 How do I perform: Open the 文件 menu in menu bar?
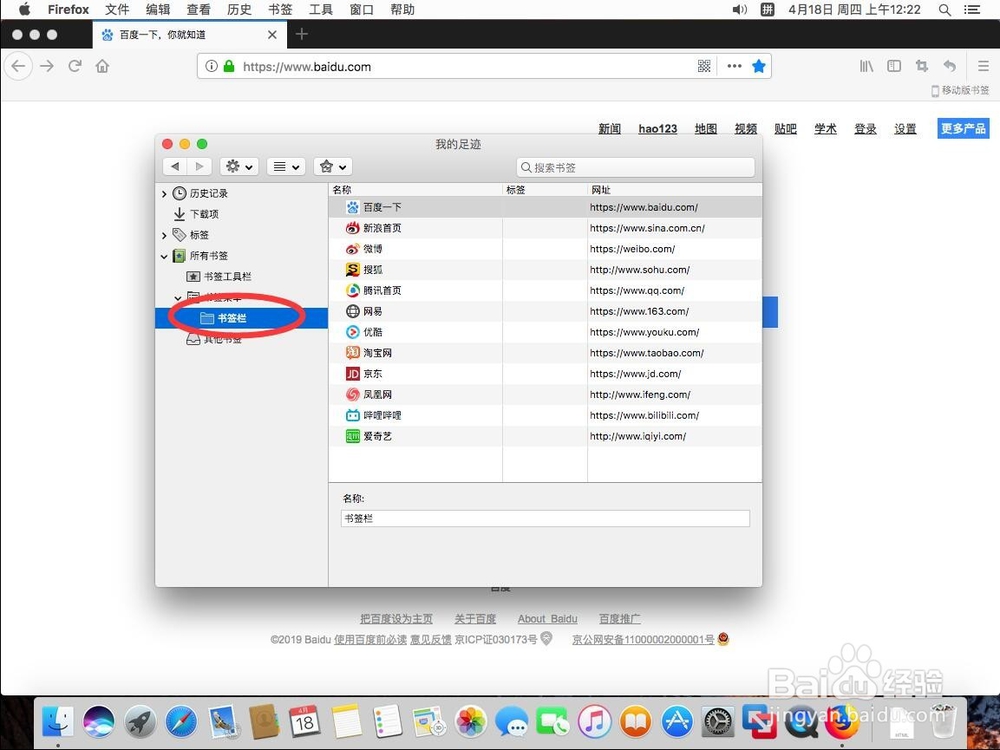click(x=117, y=10)
